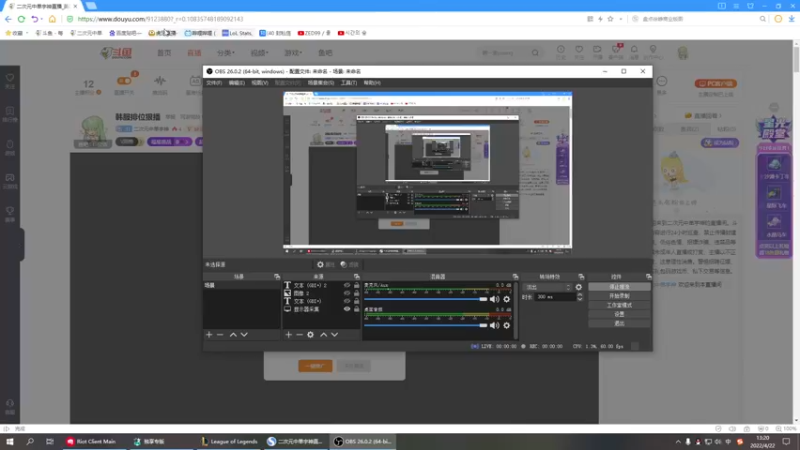
Task: Pop out the Scene Transitions dock icon
Action: (581, 277)
